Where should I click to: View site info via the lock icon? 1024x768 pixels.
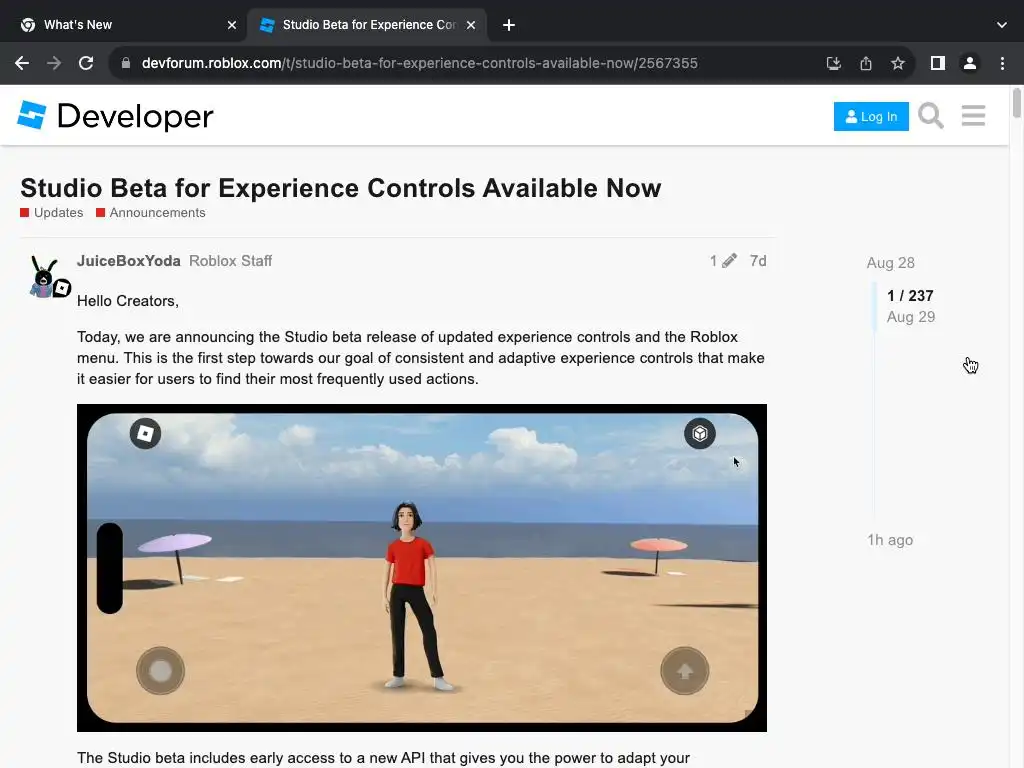pyautogui.click(x=126, y=63)
